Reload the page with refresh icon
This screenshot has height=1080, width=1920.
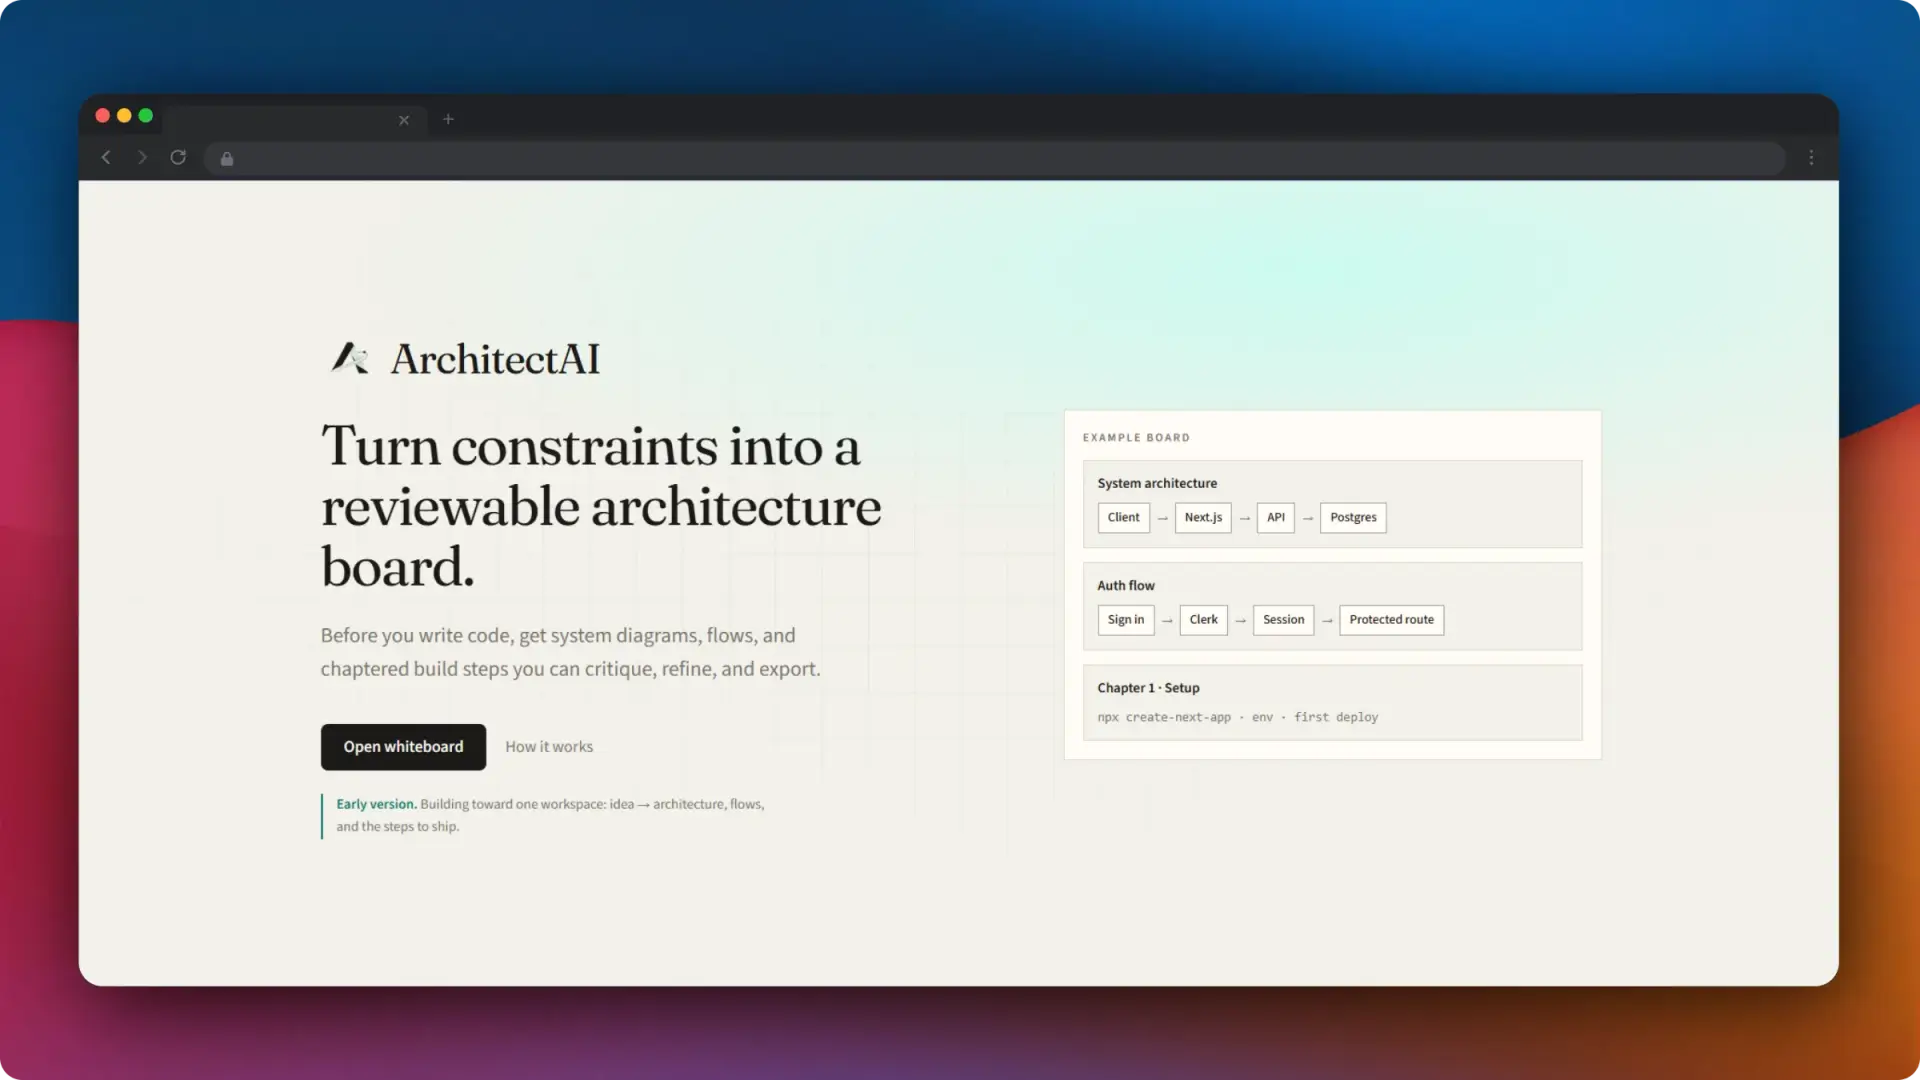tap(178, 157)
